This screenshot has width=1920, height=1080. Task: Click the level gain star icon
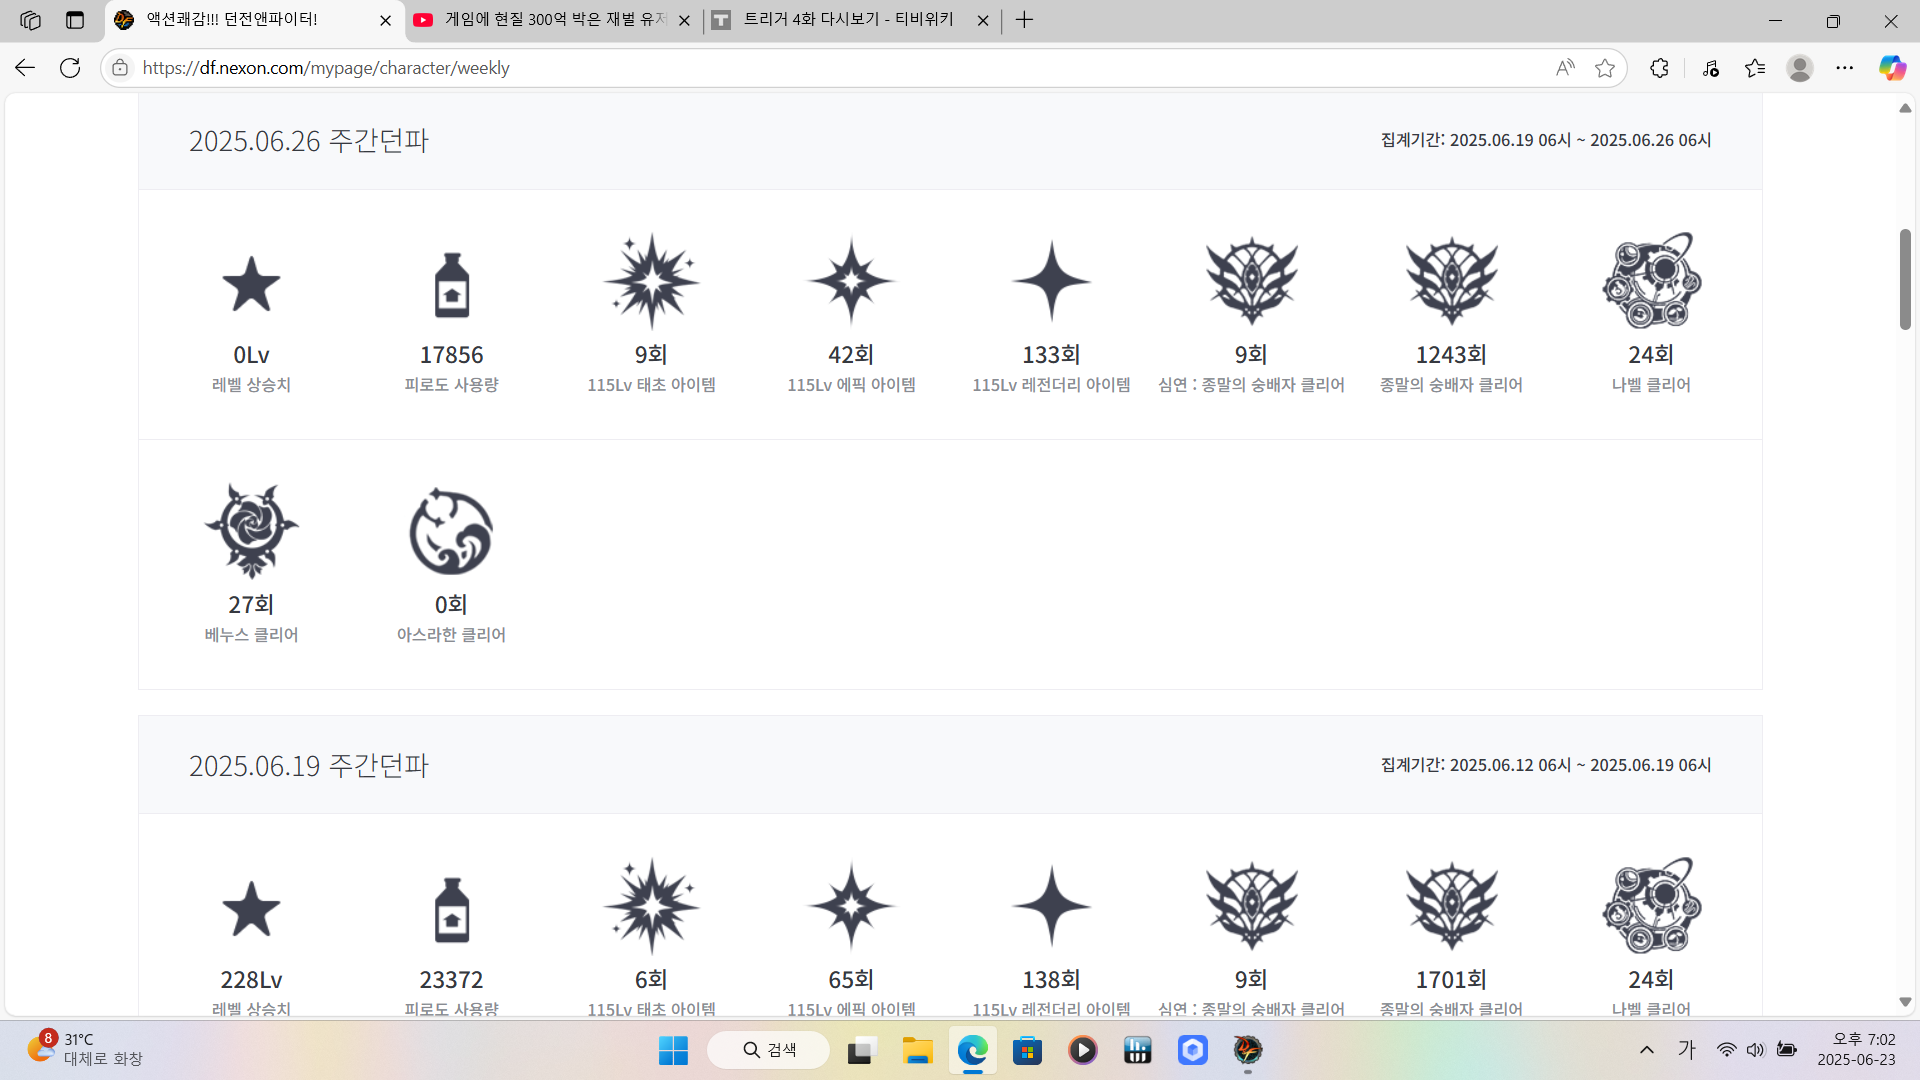pos(251,284)
